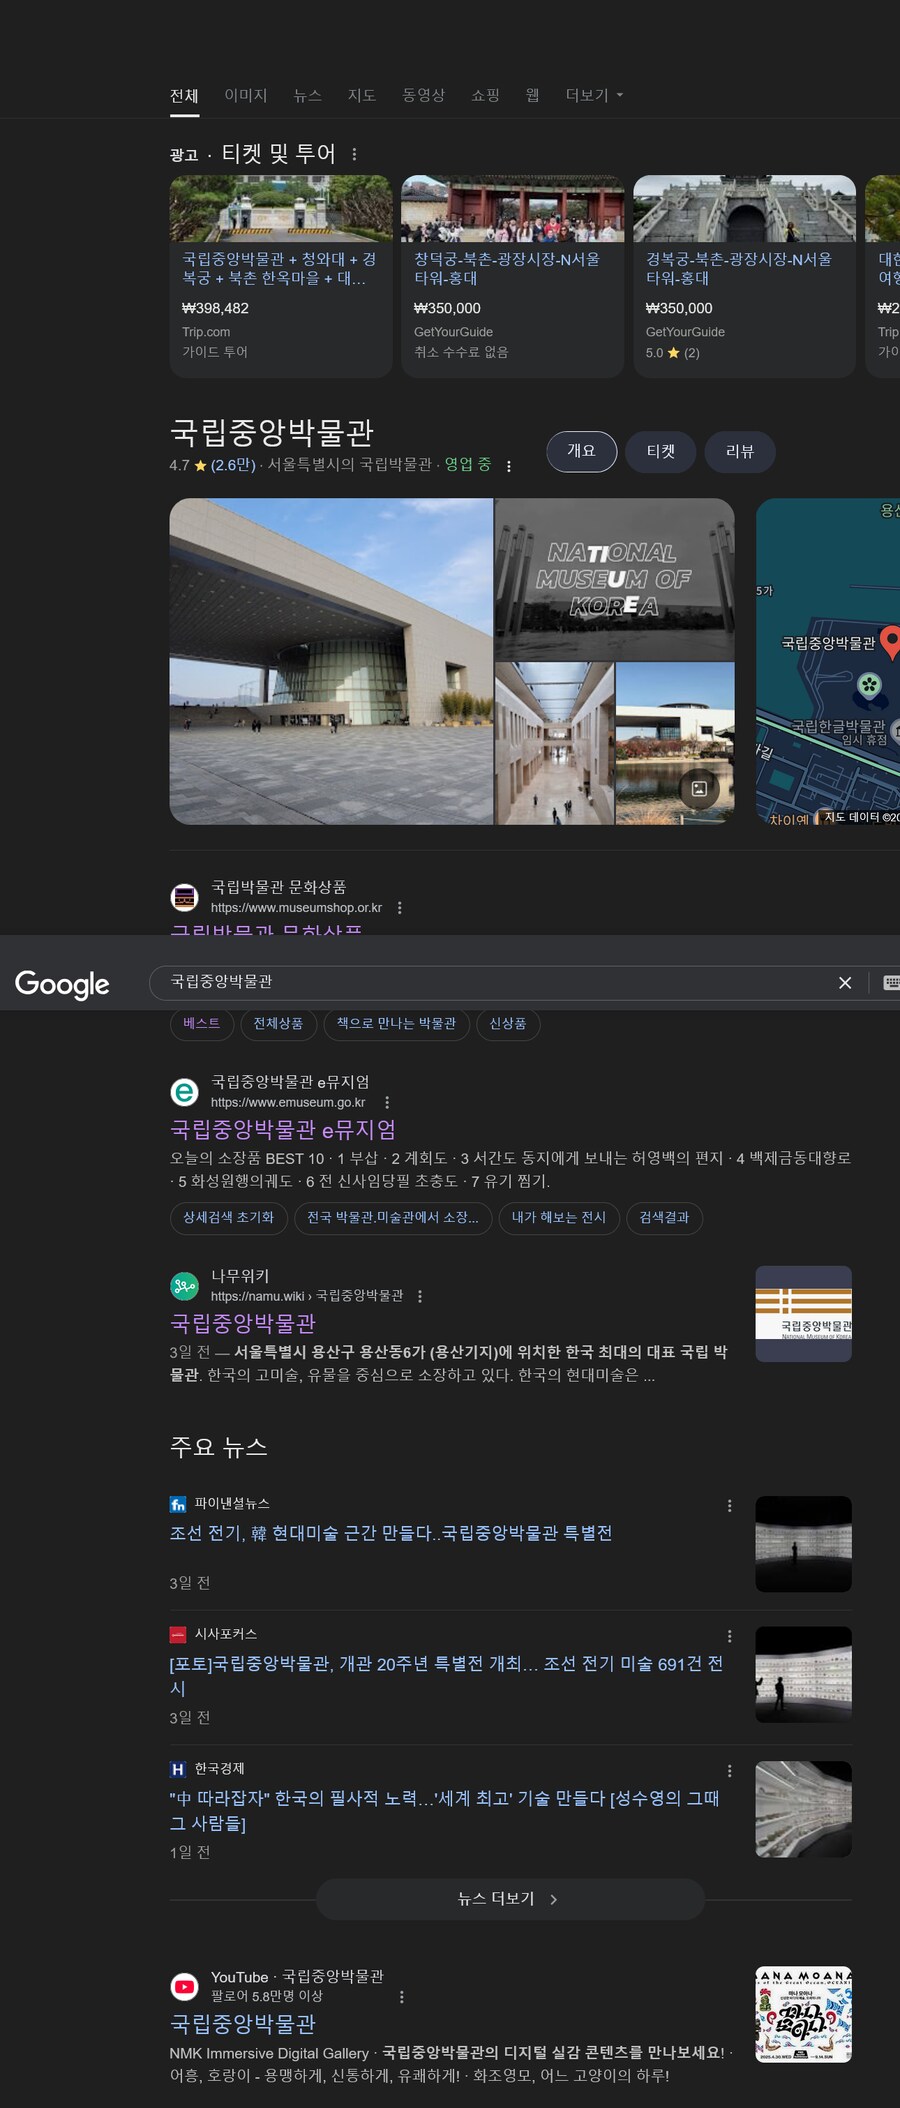Viewport: 900px width, 2108px height.
Task: Click the 내가 해보는 전시 chip
Action: 559,1217
